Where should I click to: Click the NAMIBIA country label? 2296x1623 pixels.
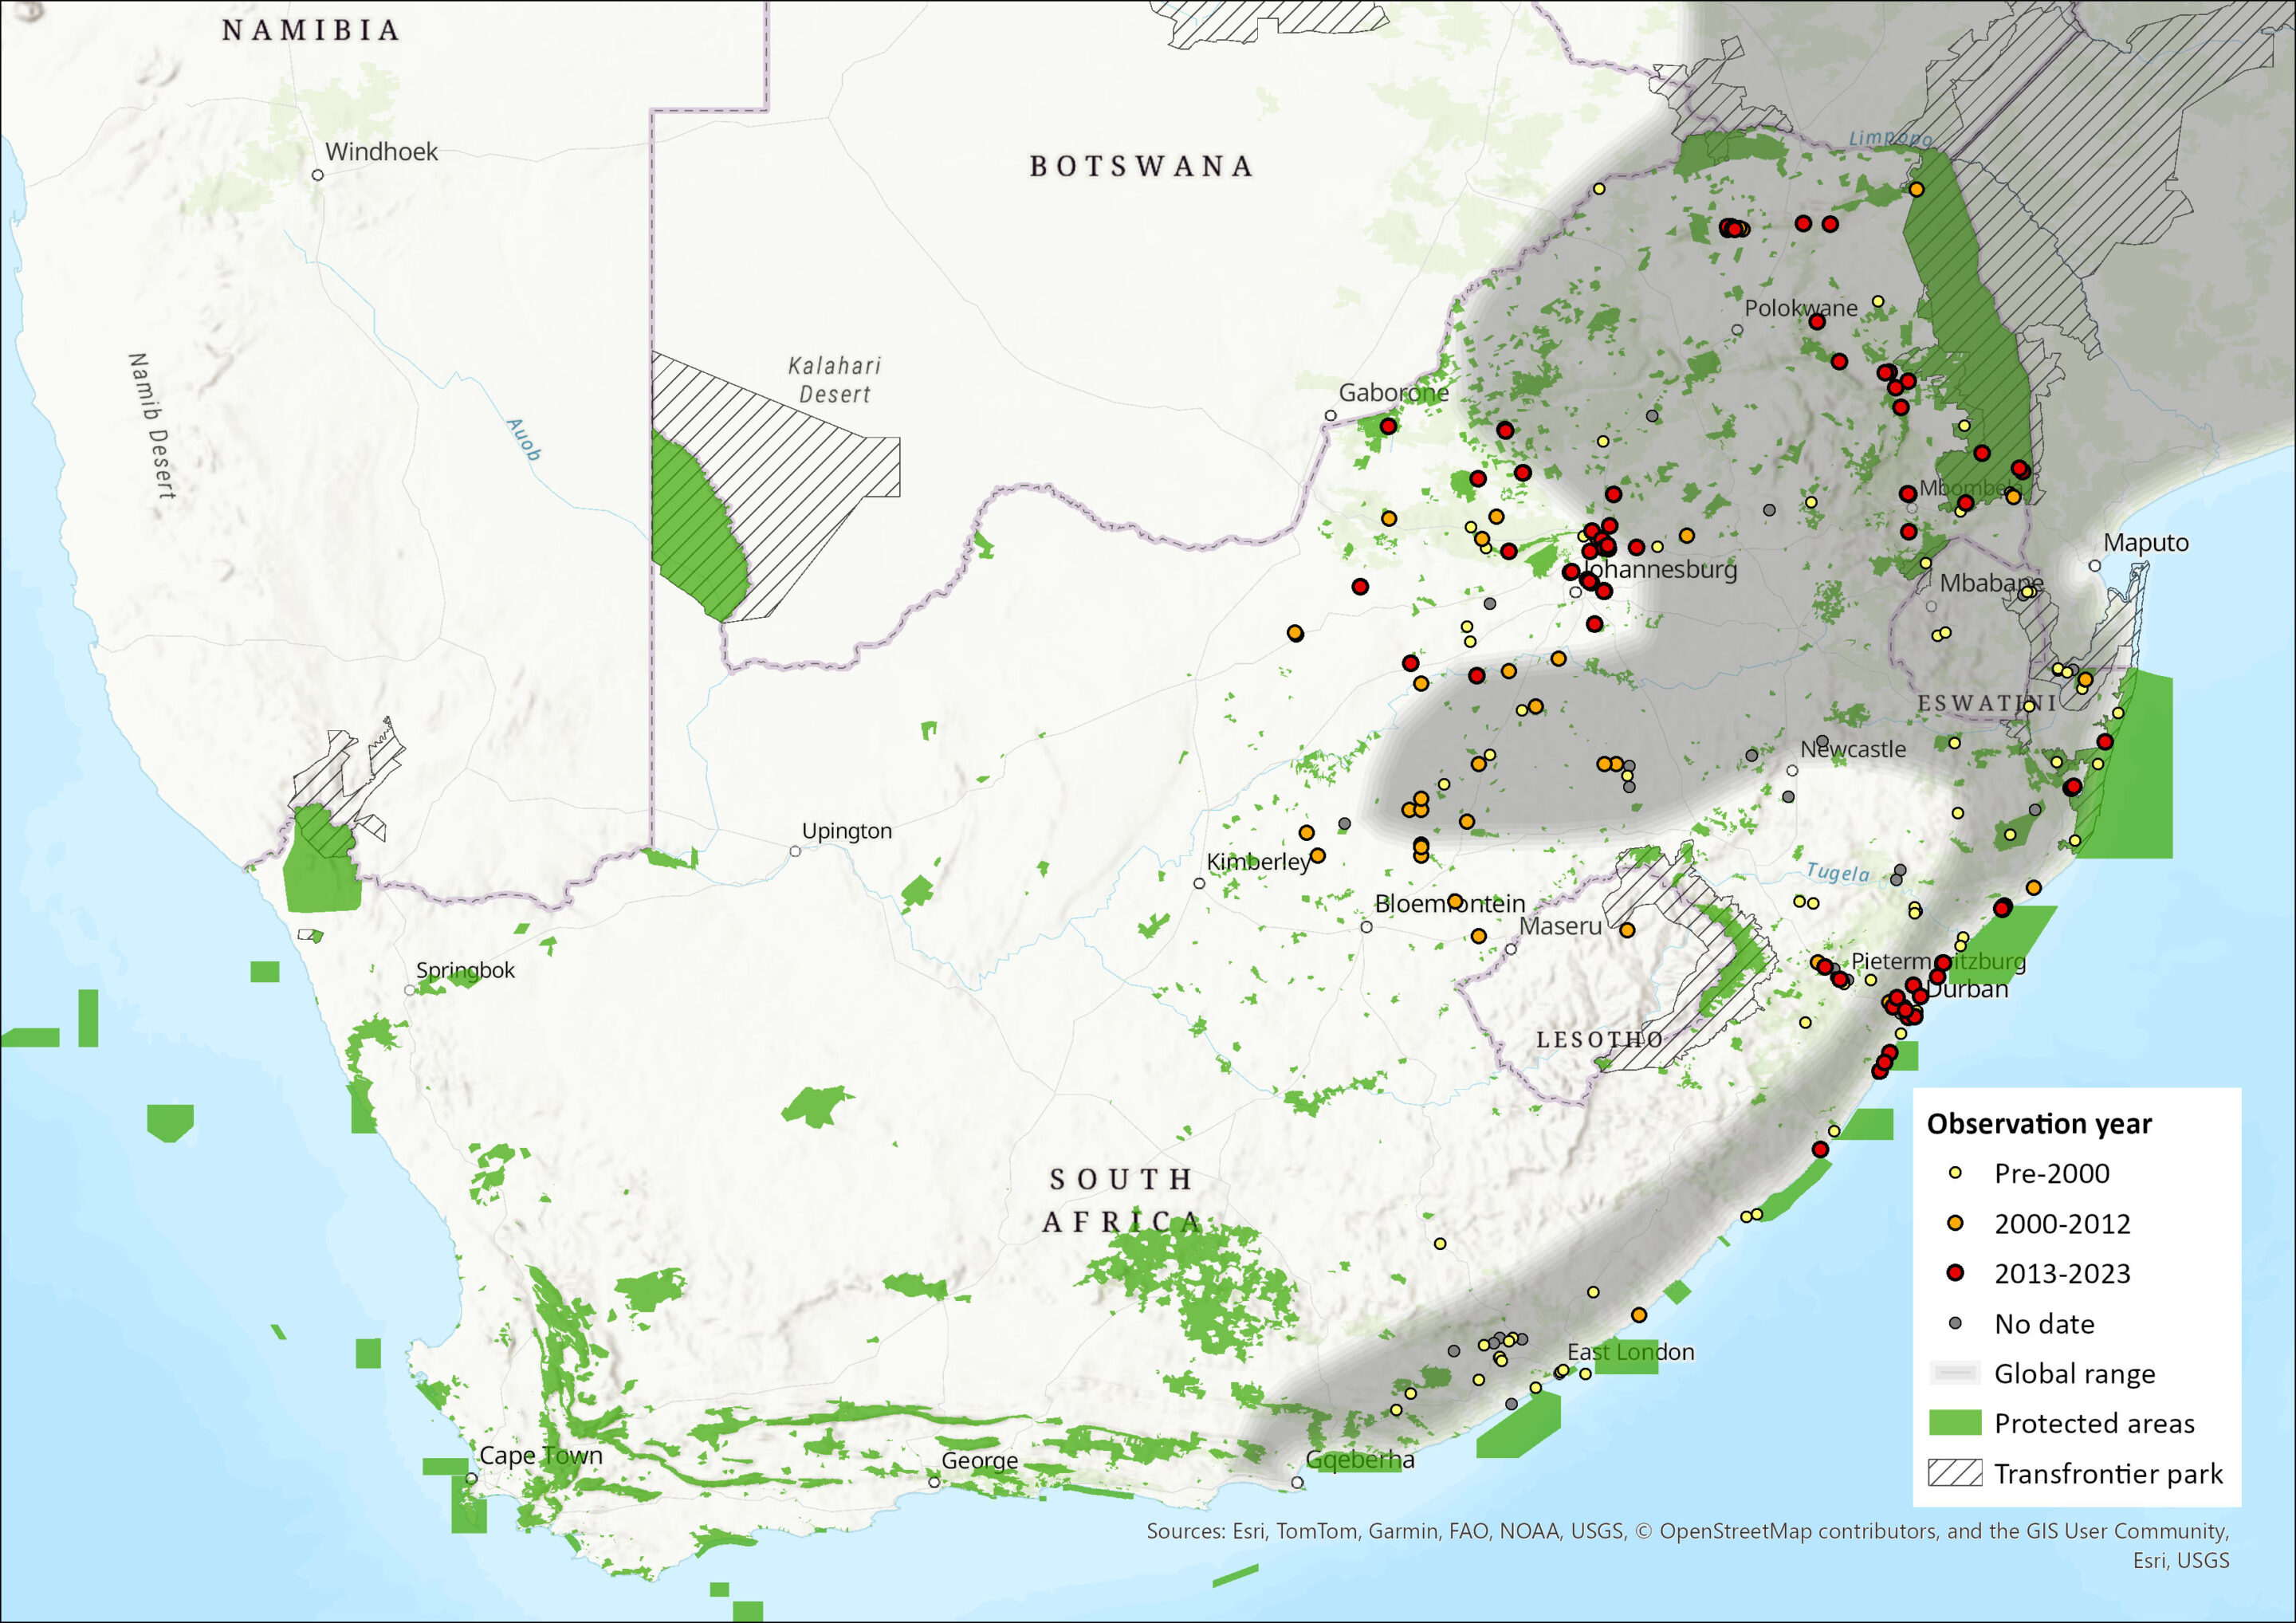[311, 30]
